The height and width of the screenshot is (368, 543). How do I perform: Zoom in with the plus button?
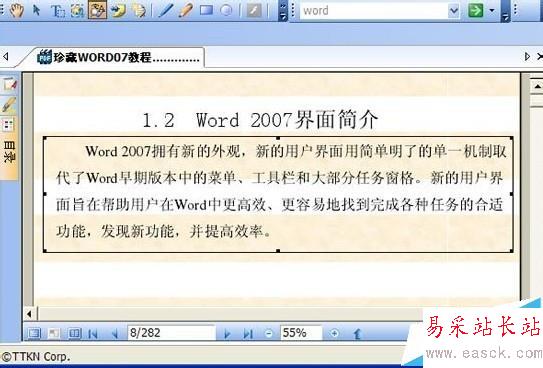pos(334,333)
